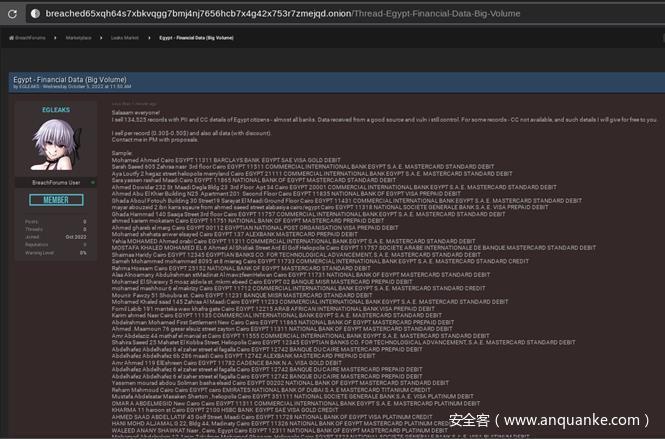
Task: Click the status icon beside BreachForums User
Action: pyautogui.click(x=92, y=183)
